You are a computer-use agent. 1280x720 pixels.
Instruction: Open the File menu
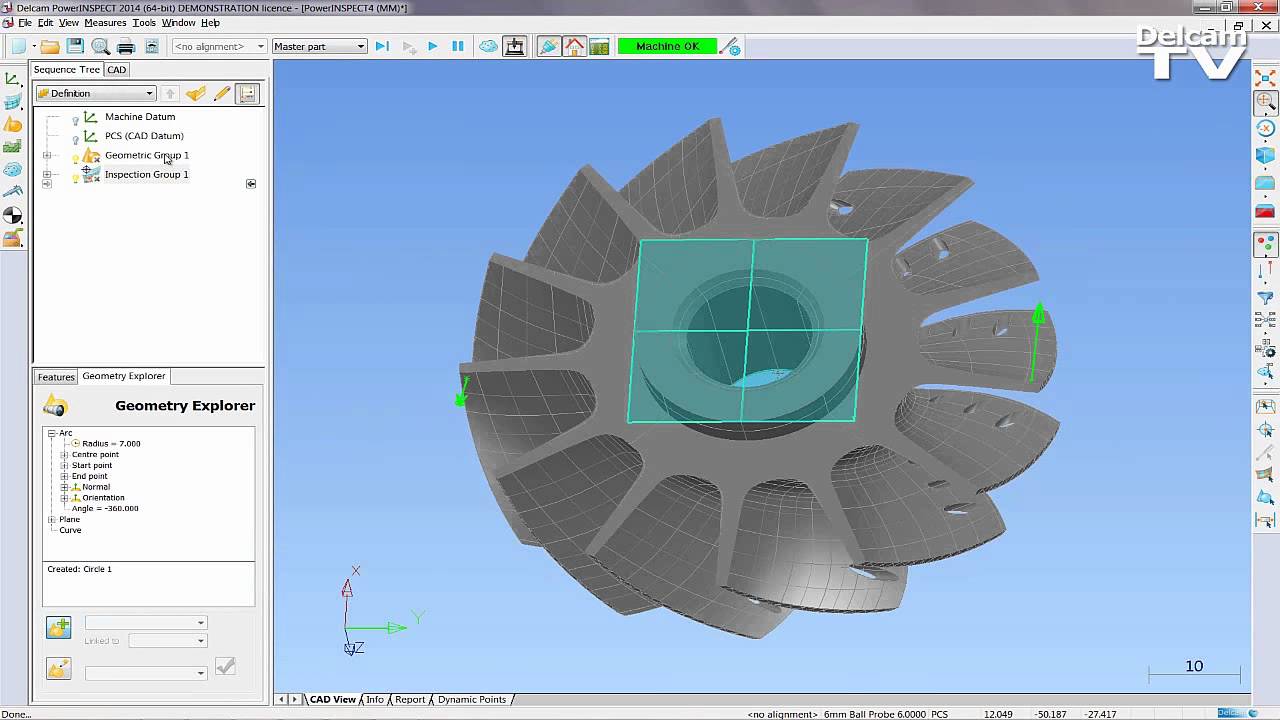click(25, 22)
